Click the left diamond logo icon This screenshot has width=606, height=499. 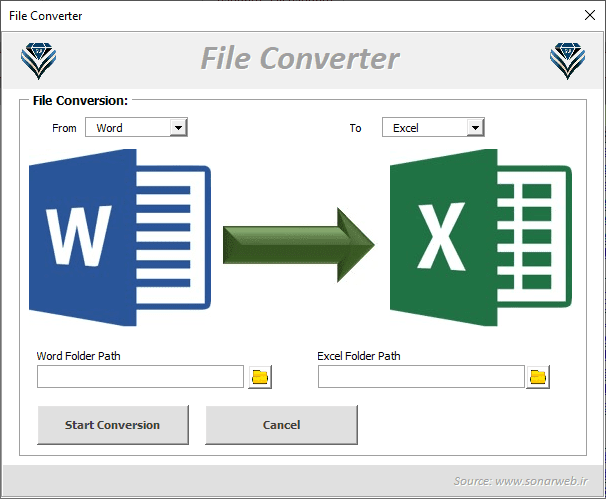(38, 61)
